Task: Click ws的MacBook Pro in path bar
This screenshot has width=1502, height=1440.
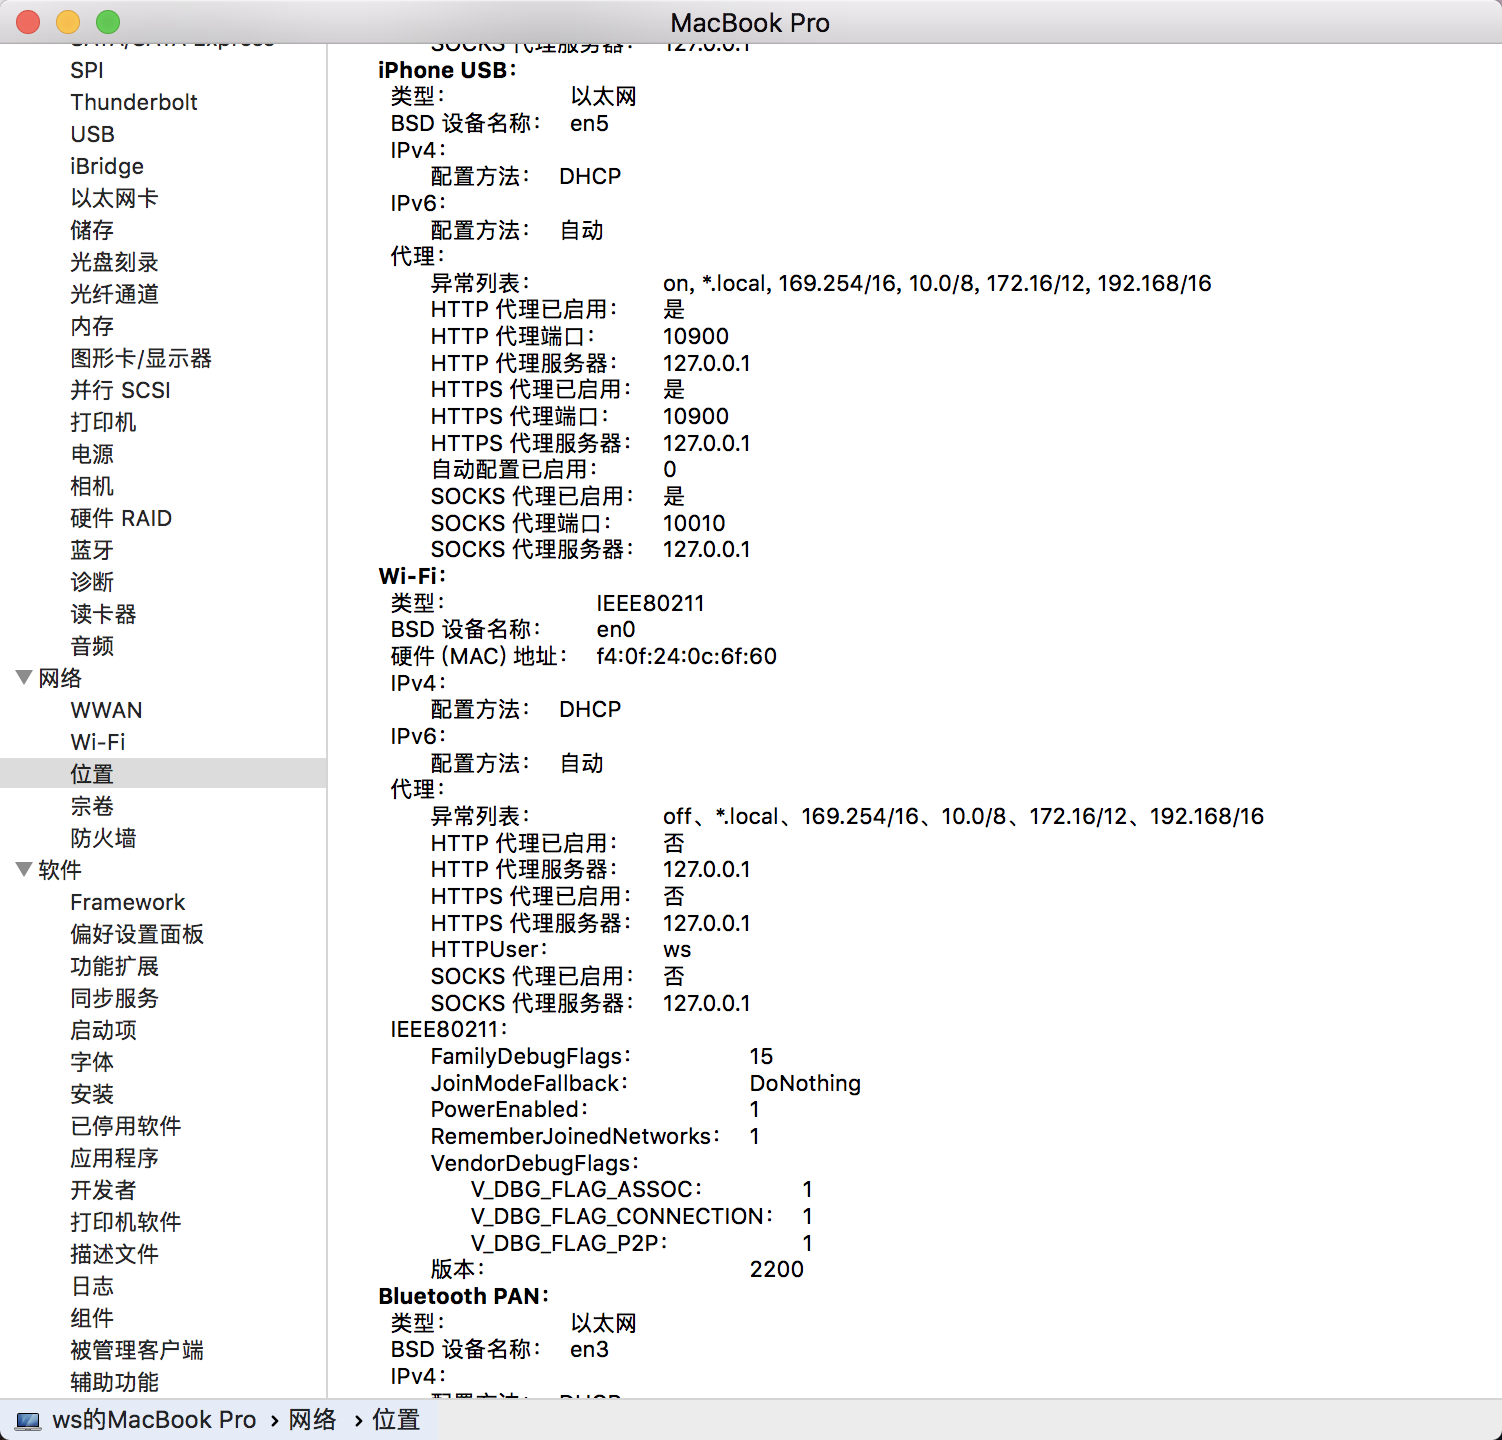Action: (x=154, y=1420)
